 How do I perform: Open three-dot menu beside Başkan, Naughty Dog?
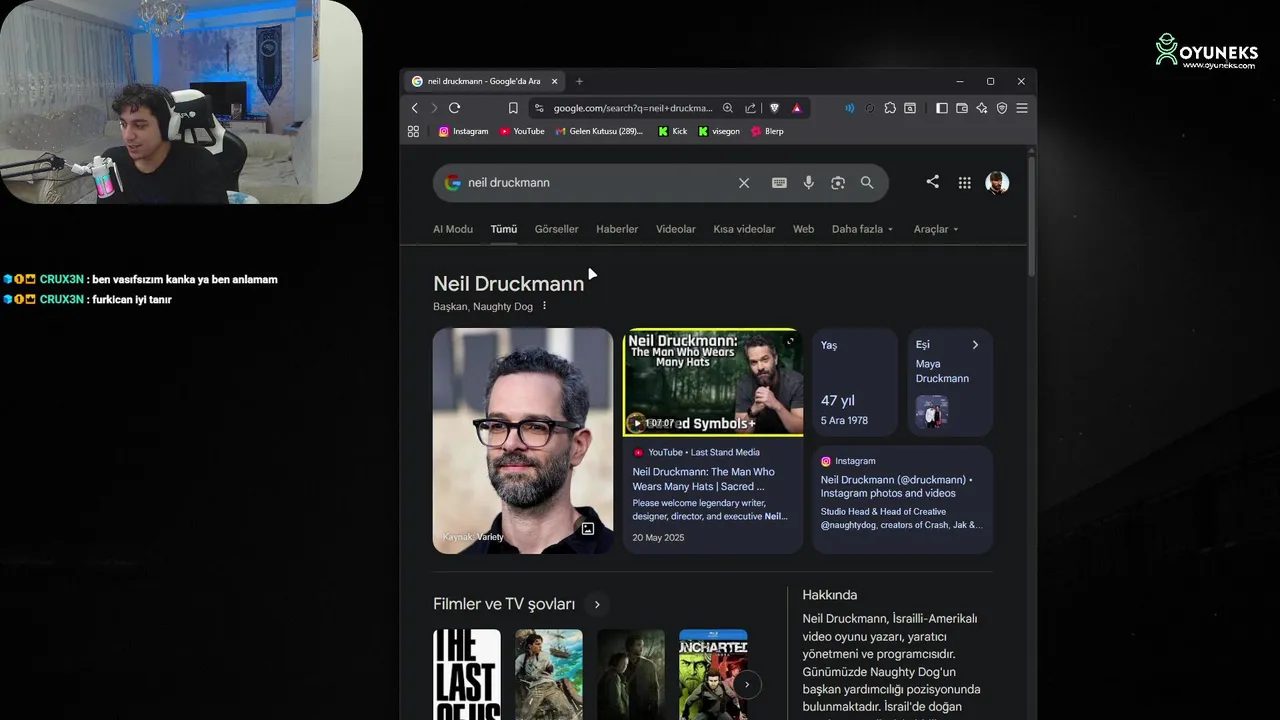pos(545,306)
